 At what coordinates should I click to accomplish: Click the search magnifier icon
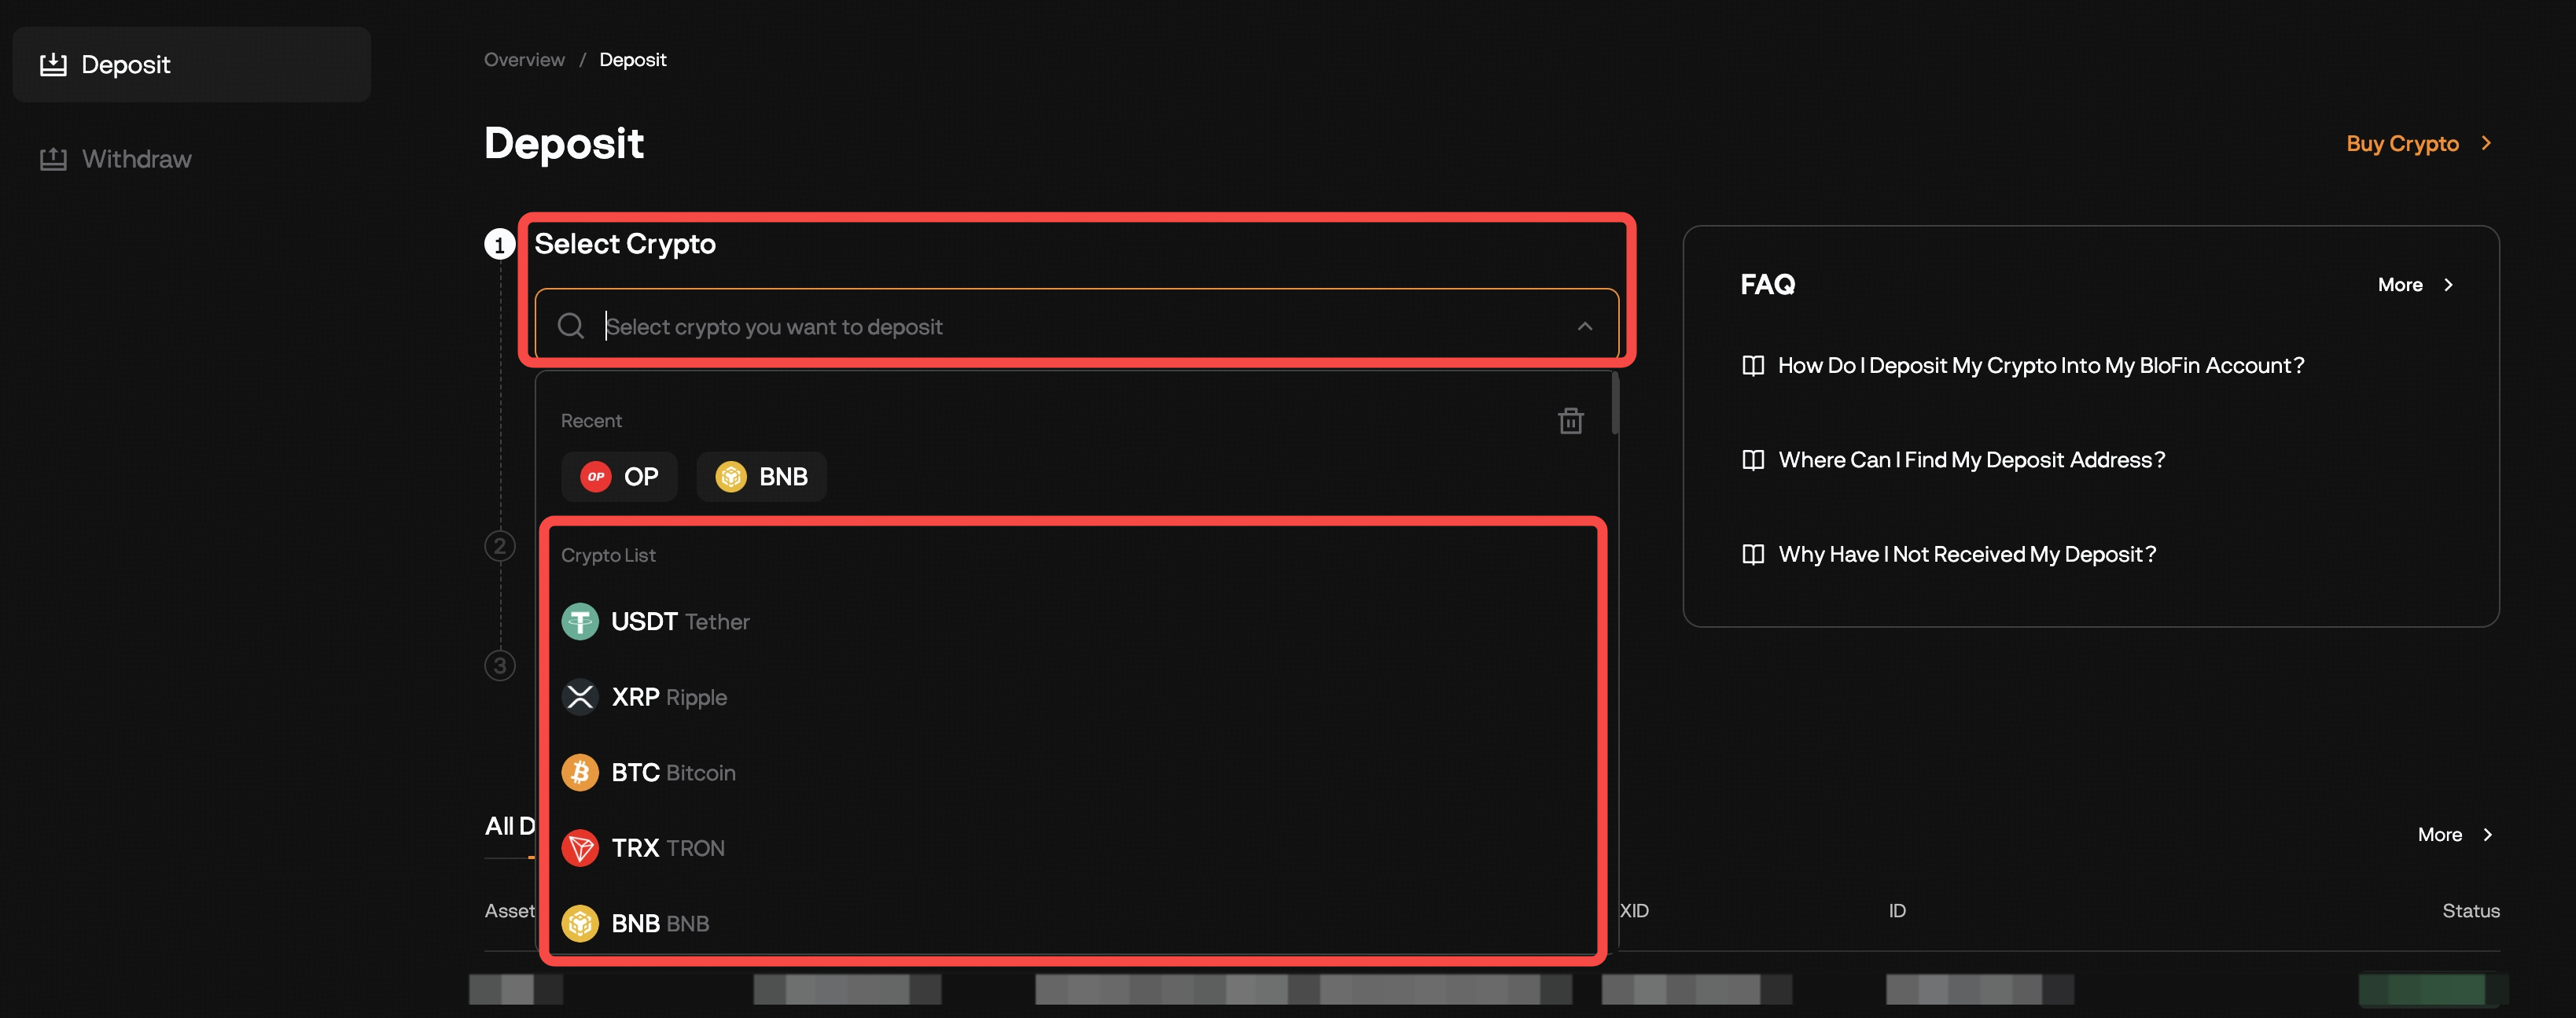pyautogui.click(x=571, y=326)
